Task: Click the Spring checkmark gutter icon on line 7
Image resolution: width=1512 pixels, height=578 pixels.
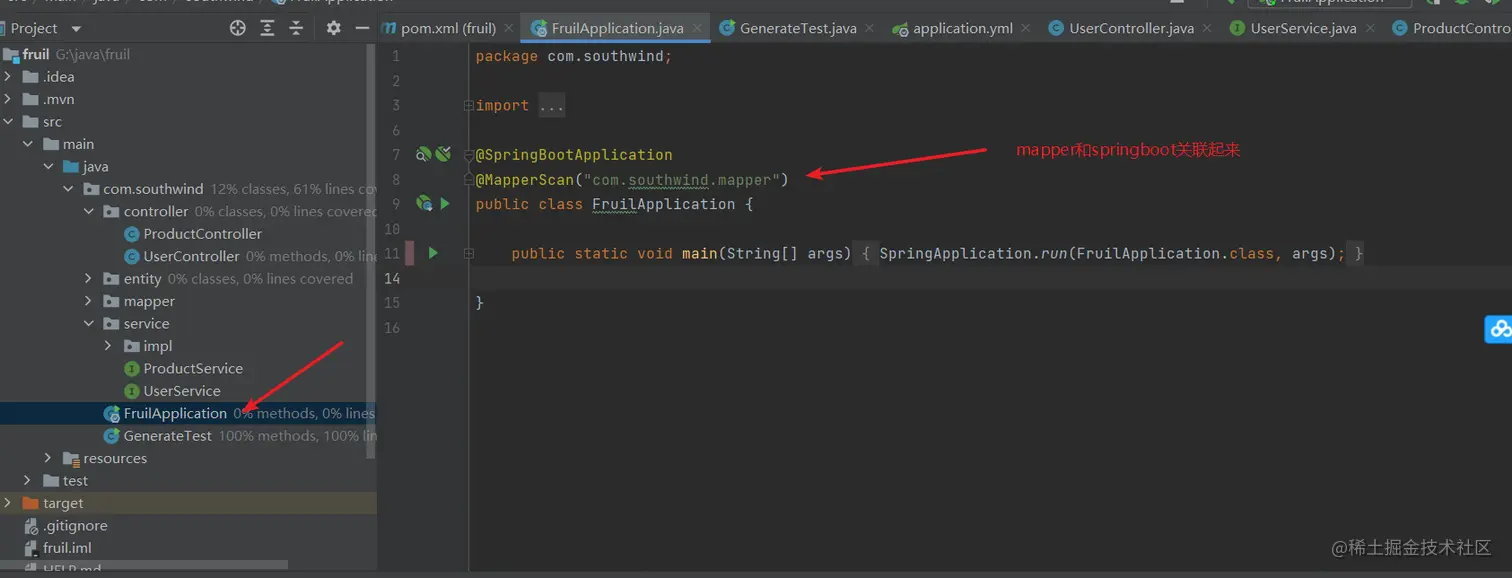Action: tap(443, 154)
